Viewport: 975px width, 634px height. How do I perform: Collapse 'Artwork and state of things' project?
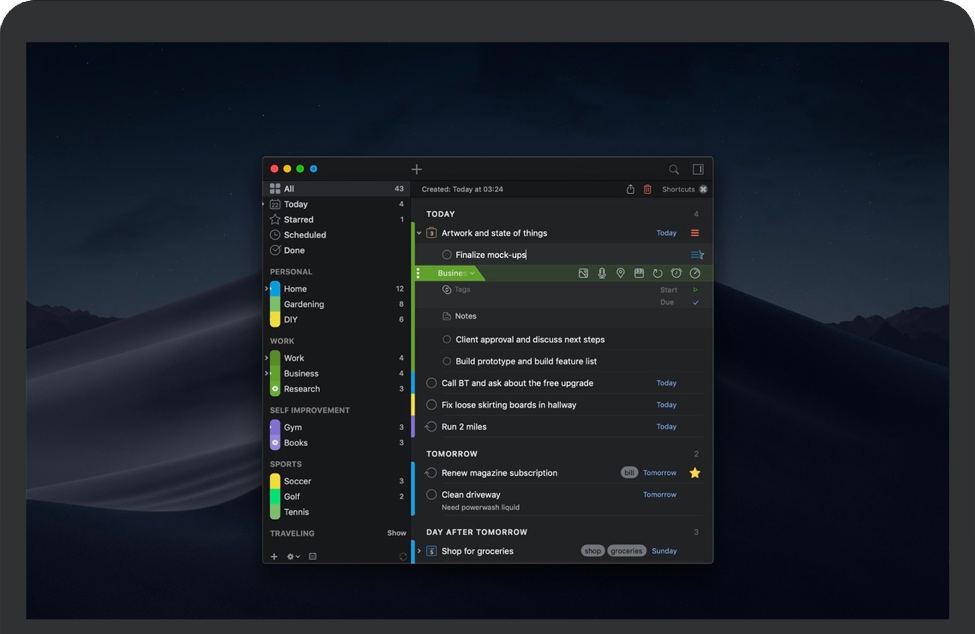coord(419,233)
